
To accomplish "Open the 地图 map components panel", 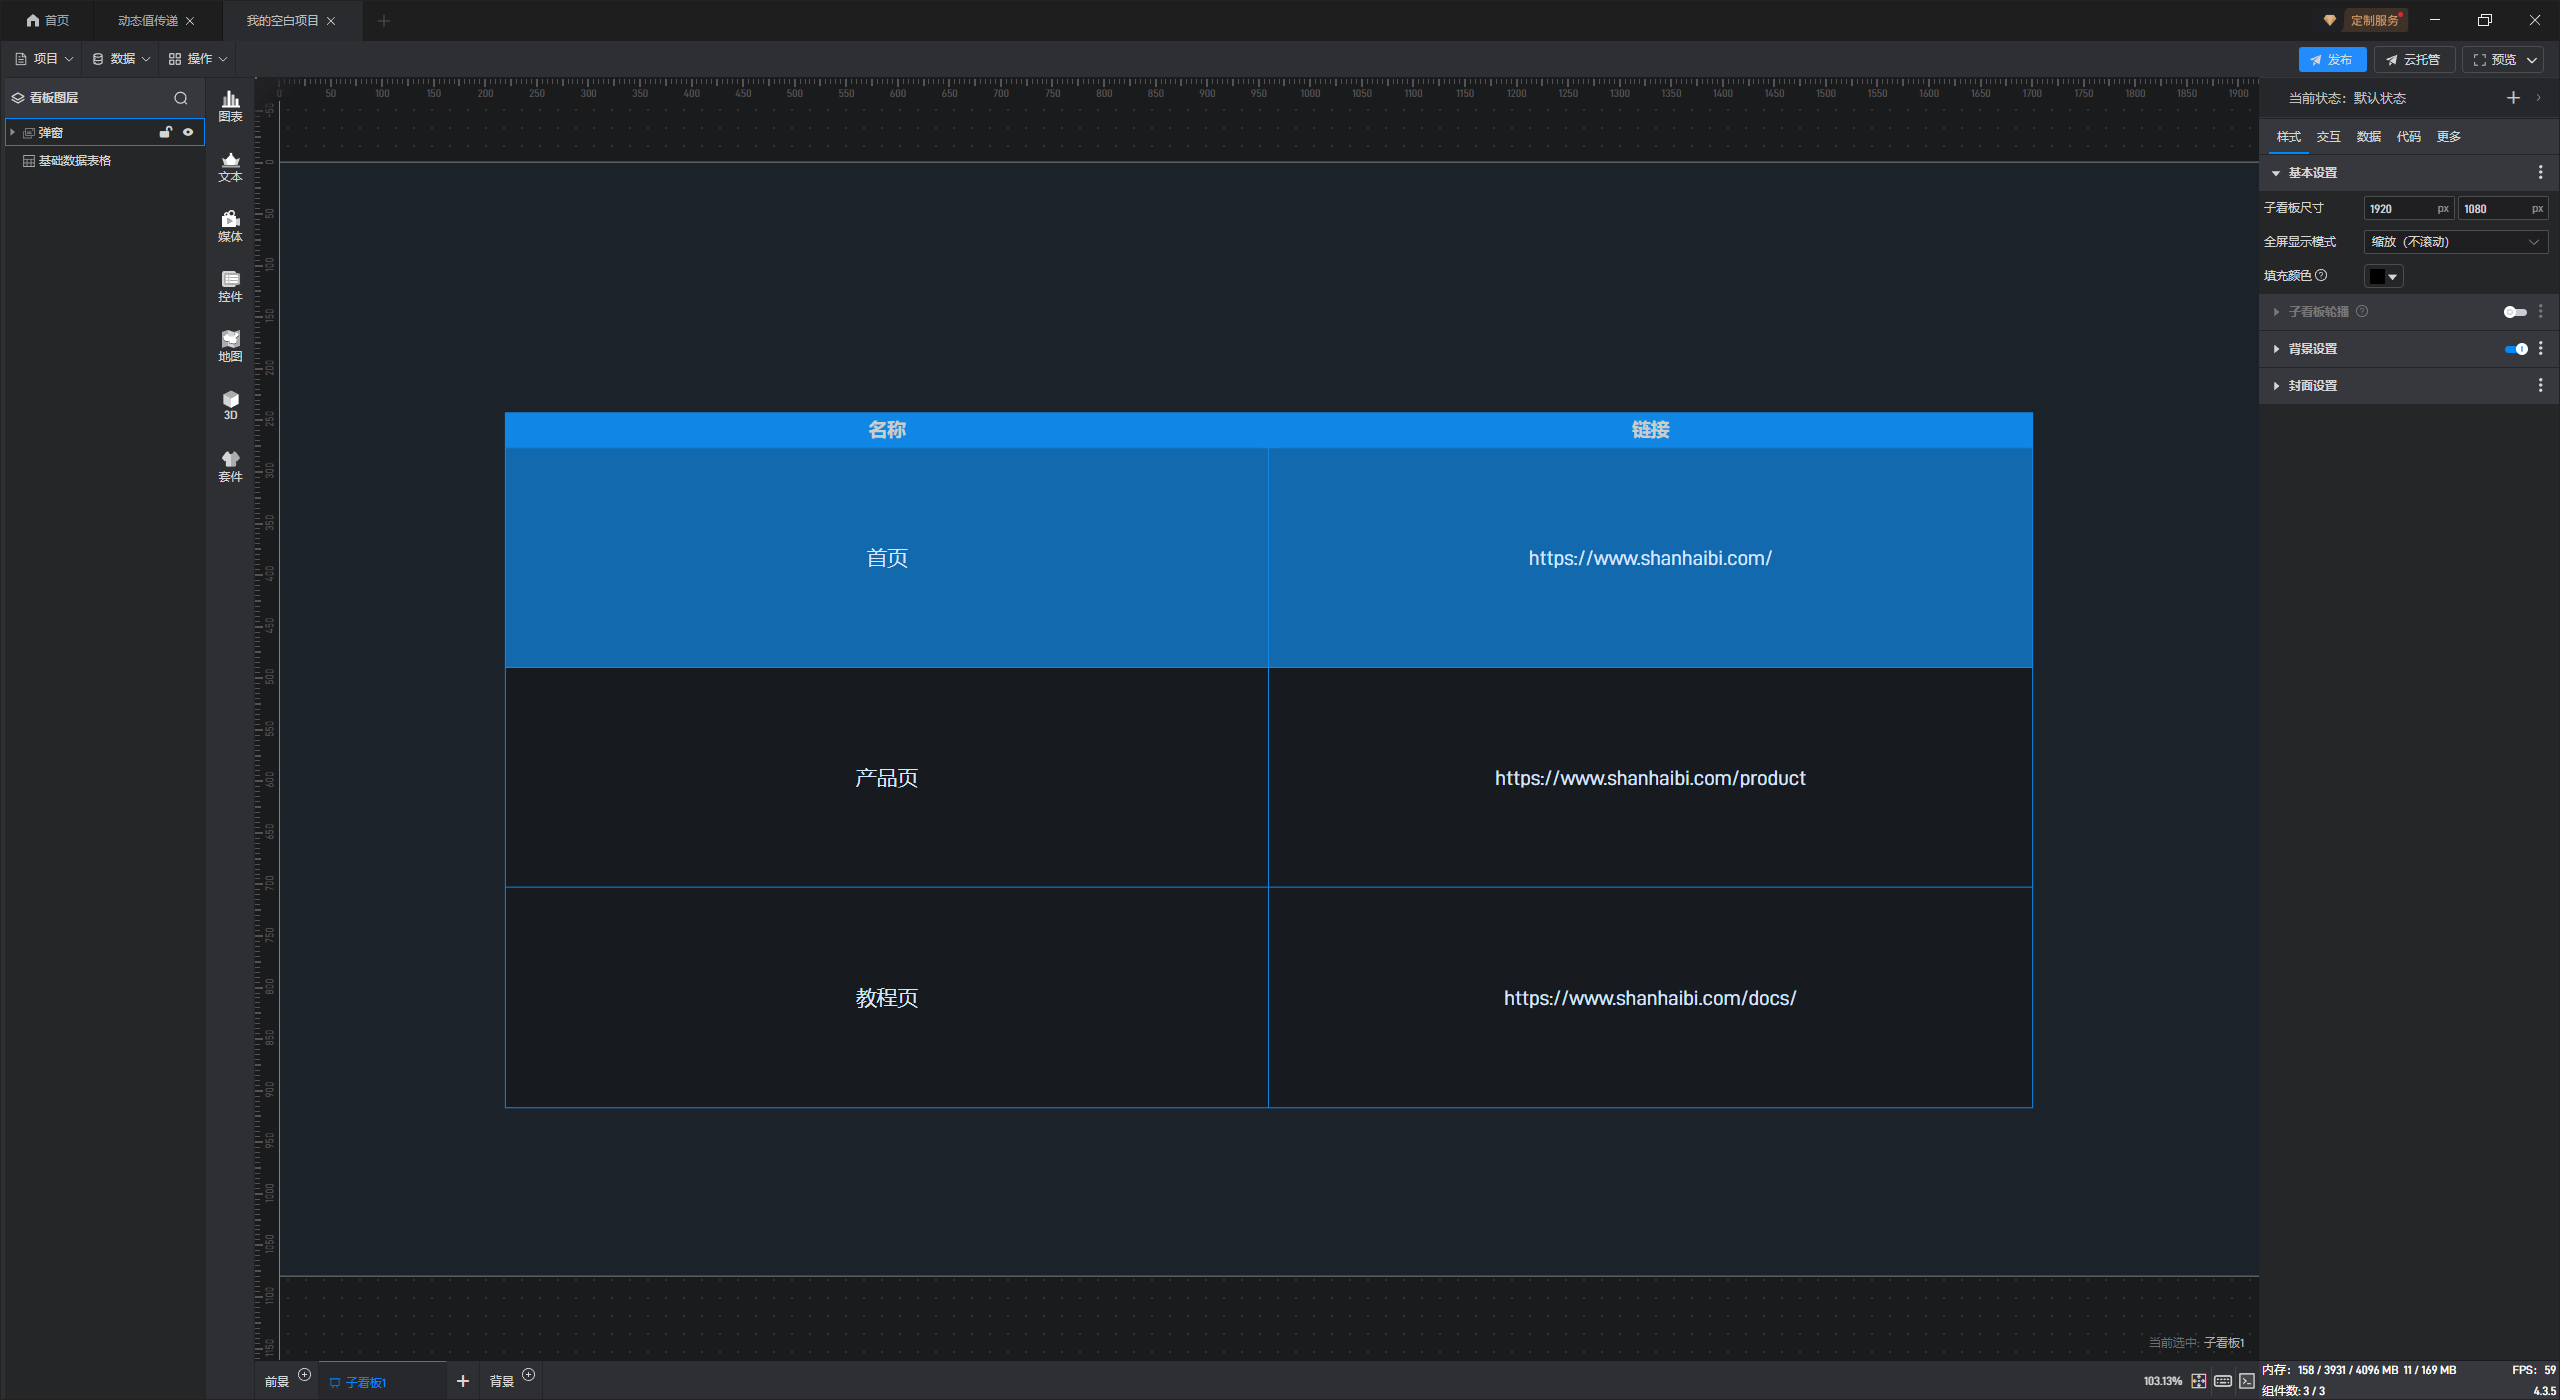I will tap(230, 346).
